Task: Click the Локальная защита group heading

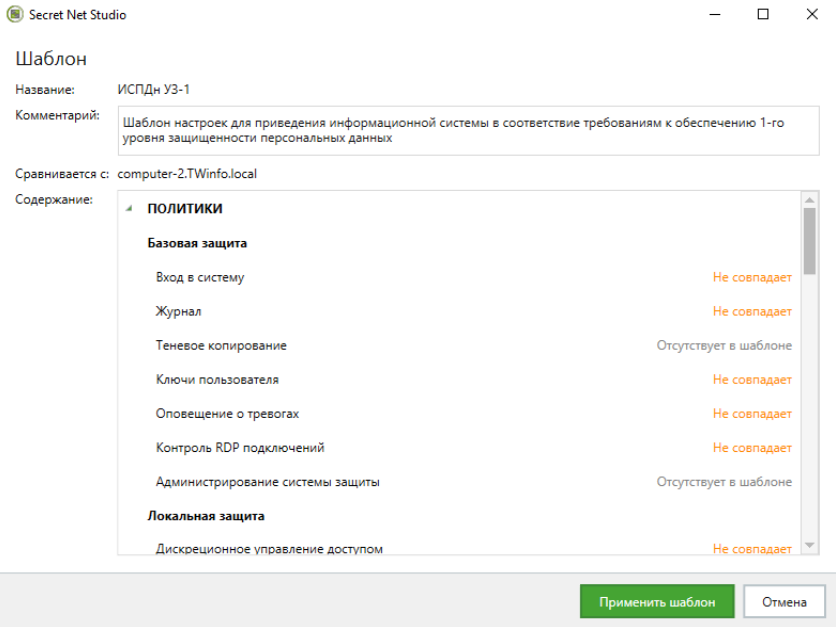Action: tap(206, 516)
